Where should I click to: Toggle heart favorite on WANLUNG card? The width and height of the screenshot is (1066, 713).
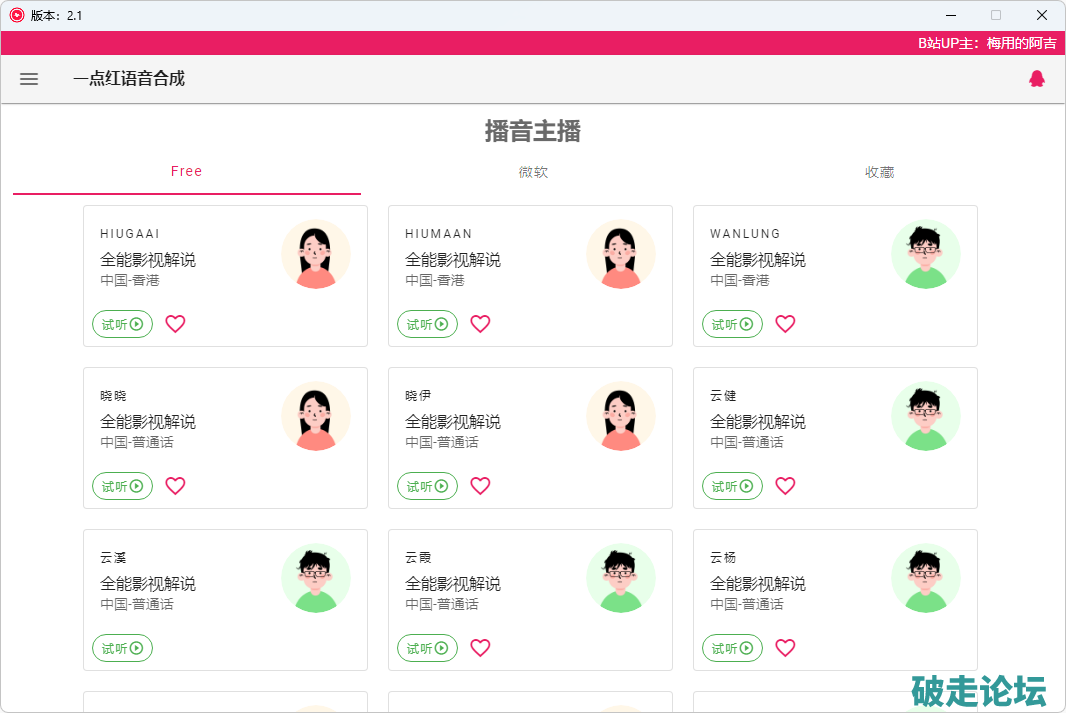point(785,324)
